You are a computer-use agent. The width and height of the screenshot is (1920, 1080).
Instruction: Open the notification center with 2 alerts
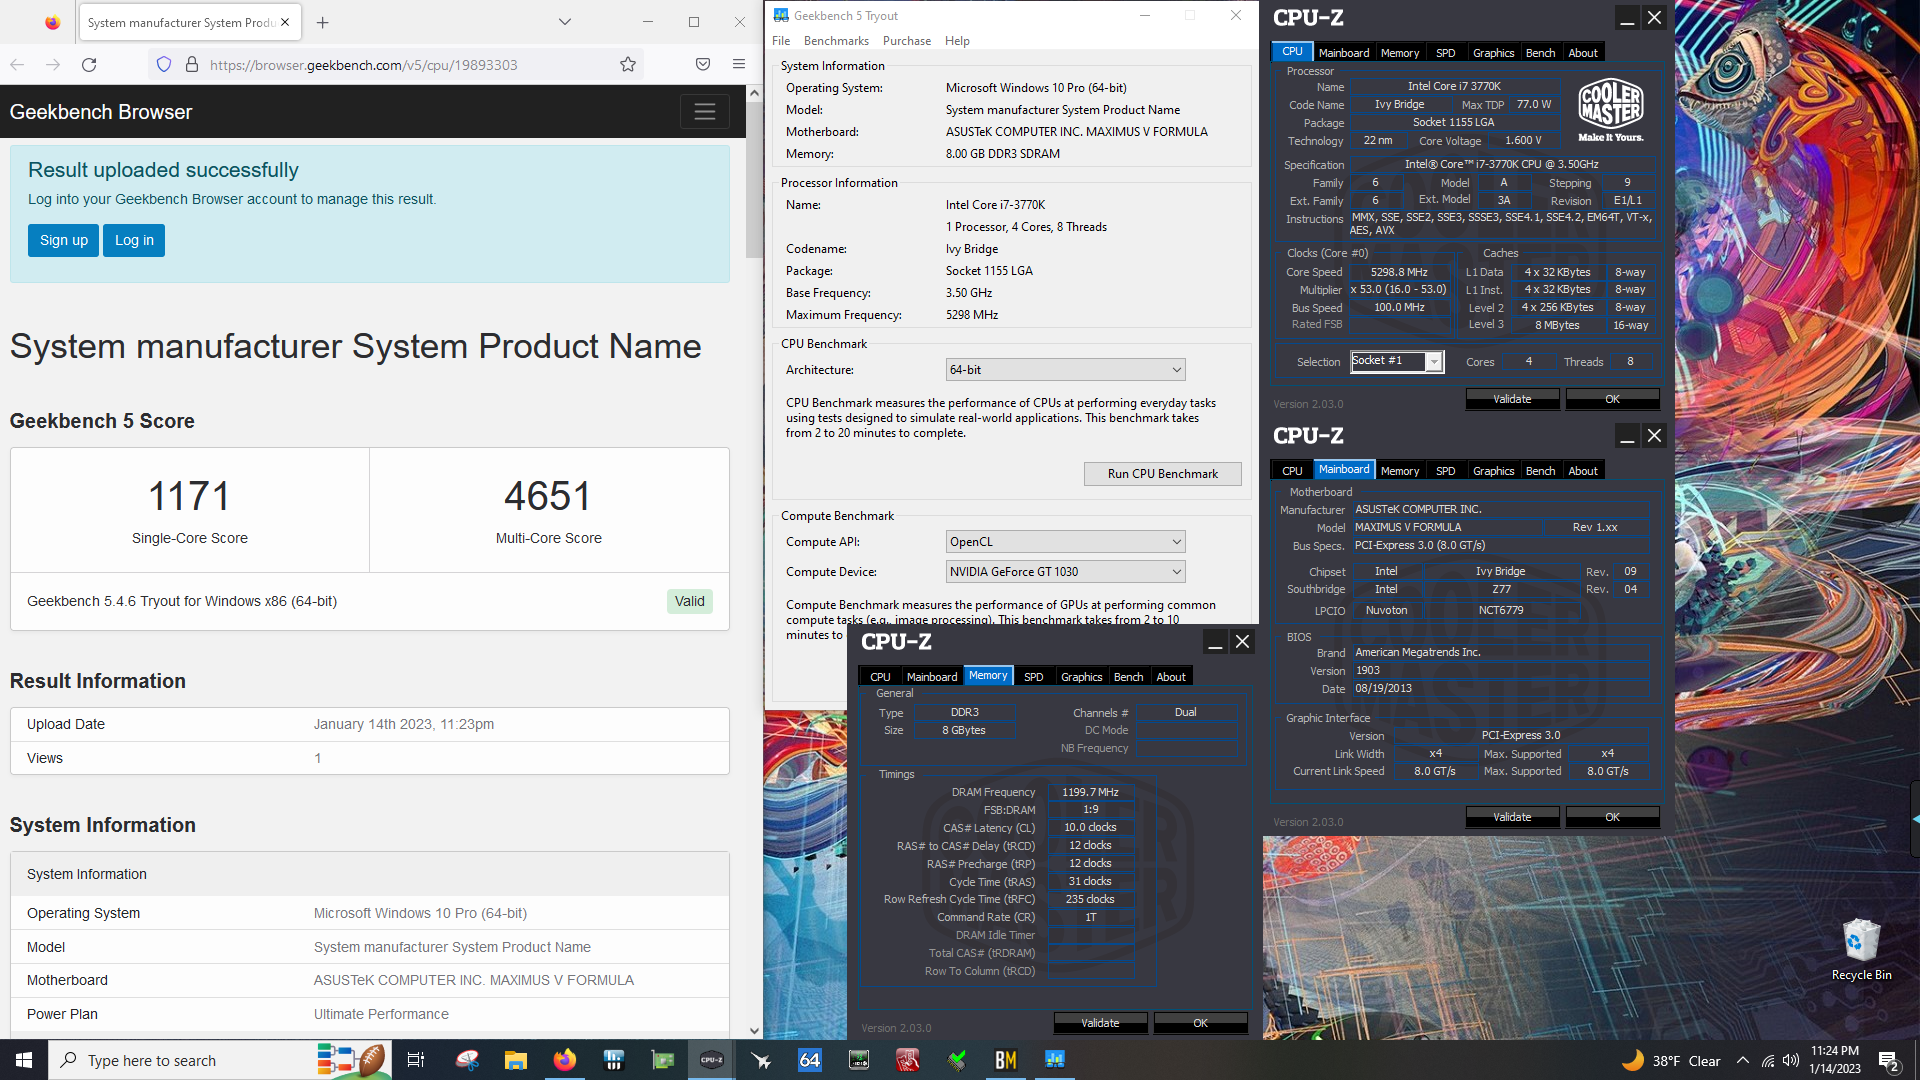(1889, 1061)
